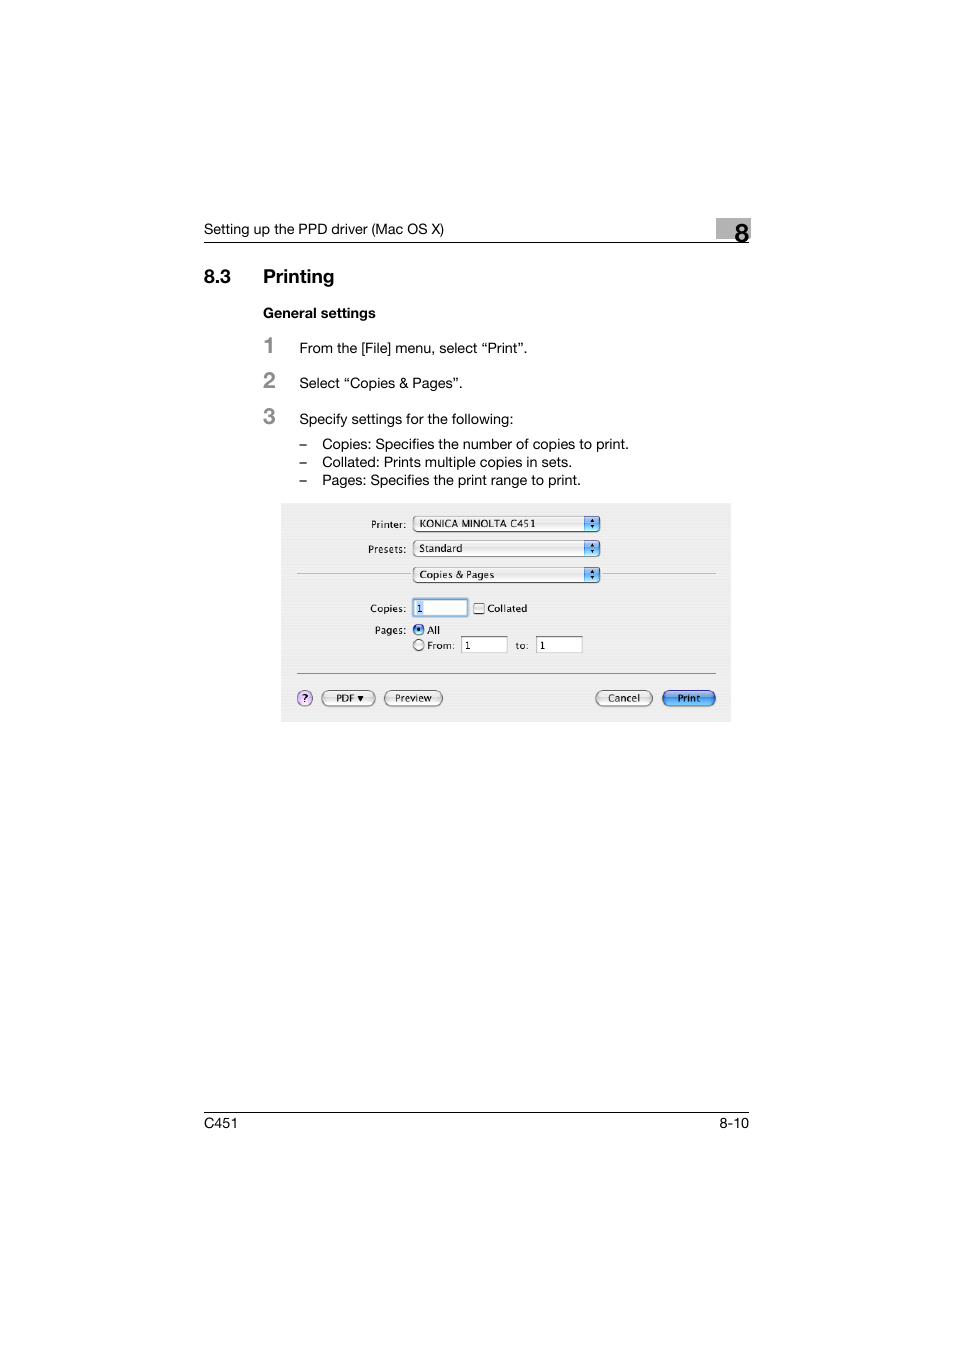Select the All pages radio button

419,630
